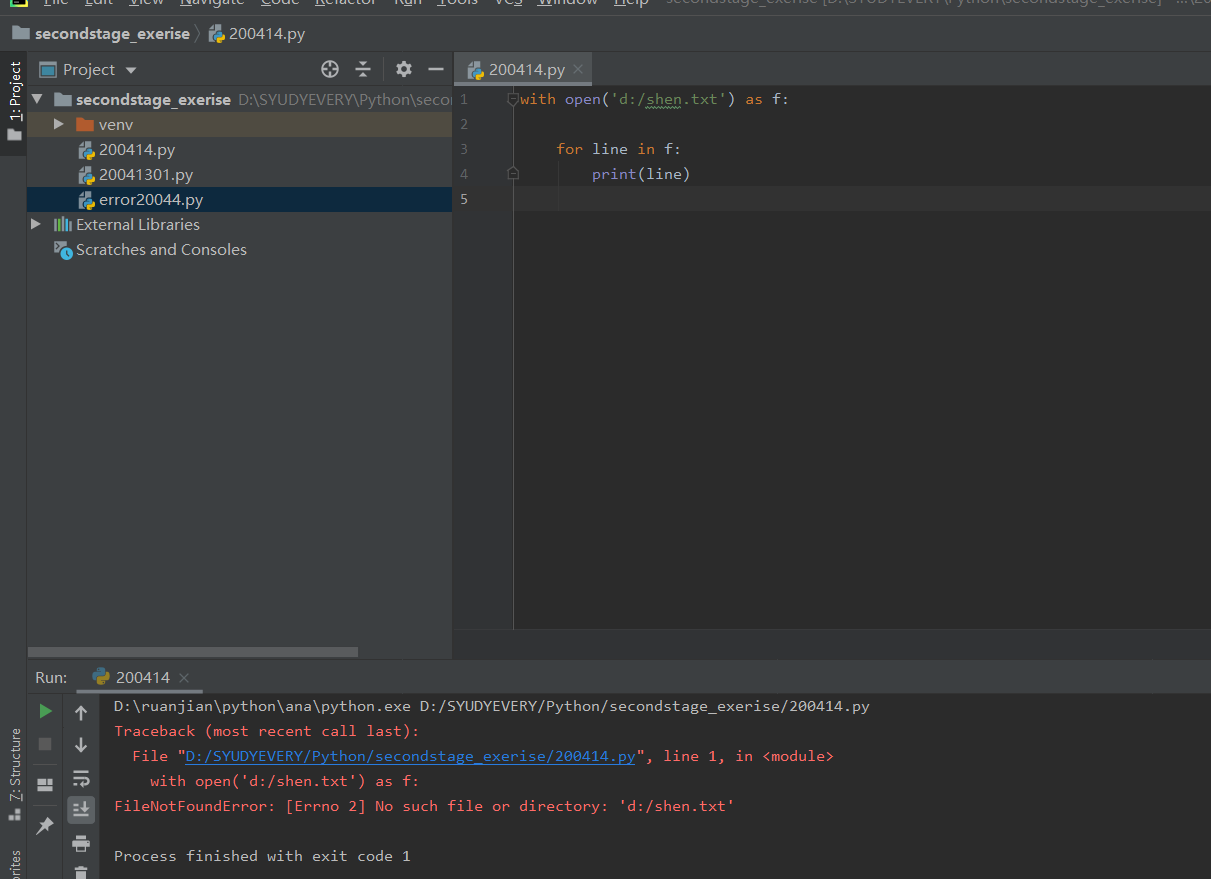Open the Project view type dropdown
Screen dimensions: 1211x879
[131, 70]
